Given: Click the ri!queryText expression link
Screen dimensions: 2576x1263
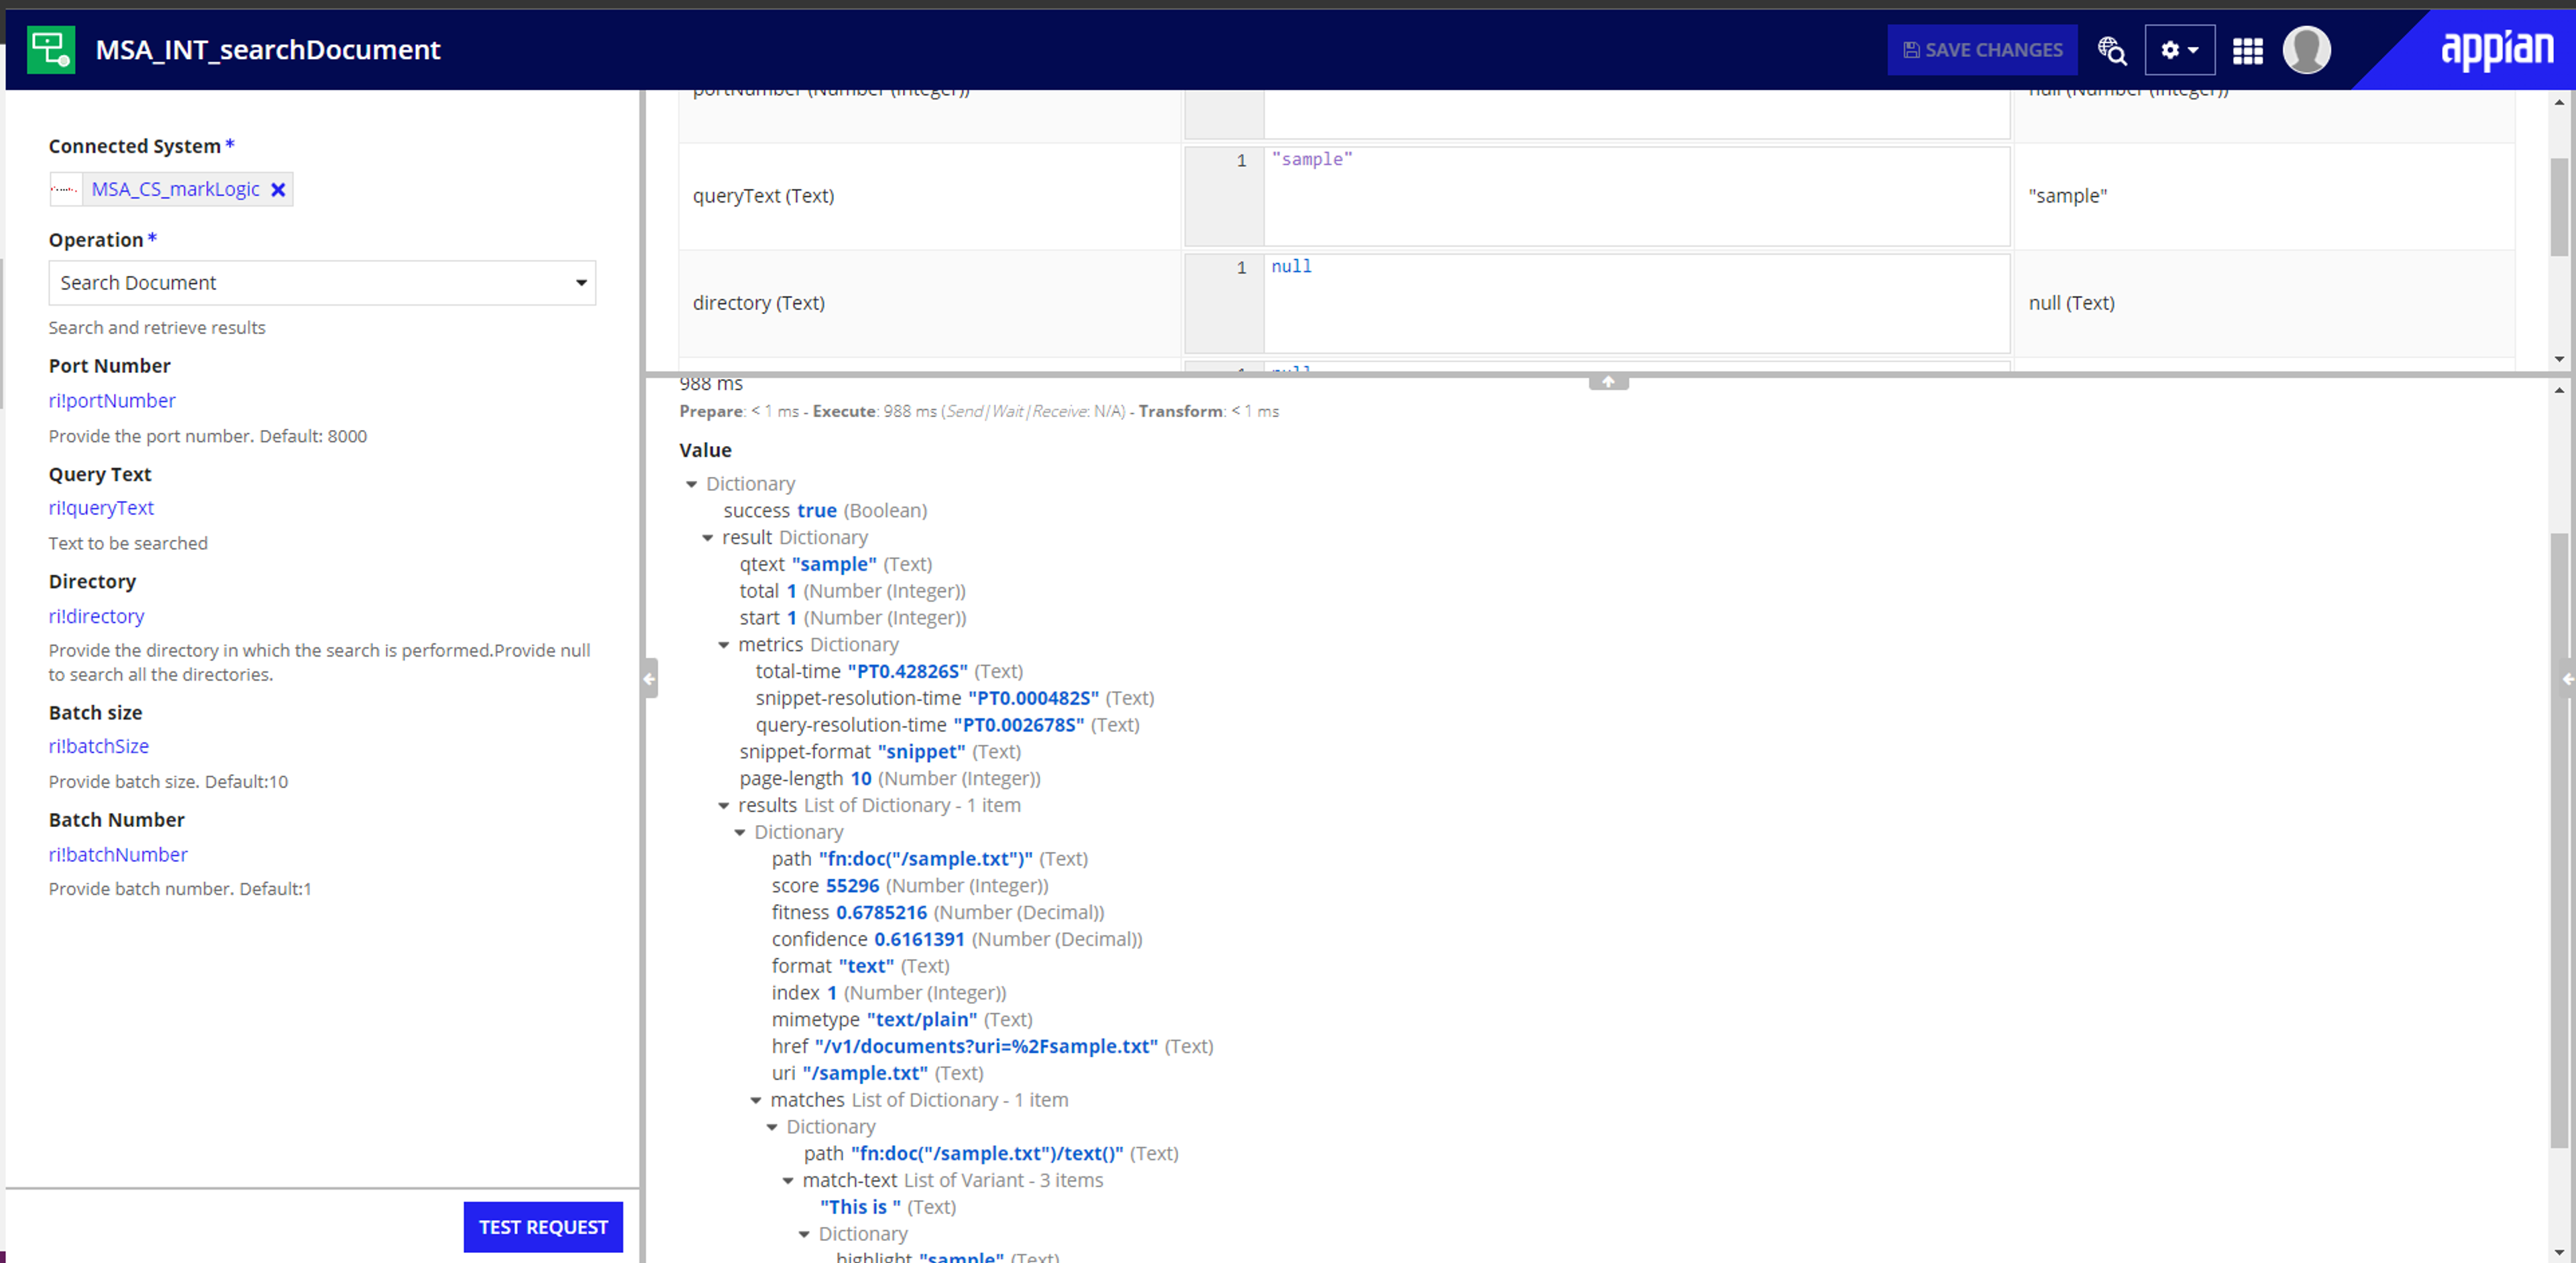Looking at the screenshot, I should coord(101,508).
